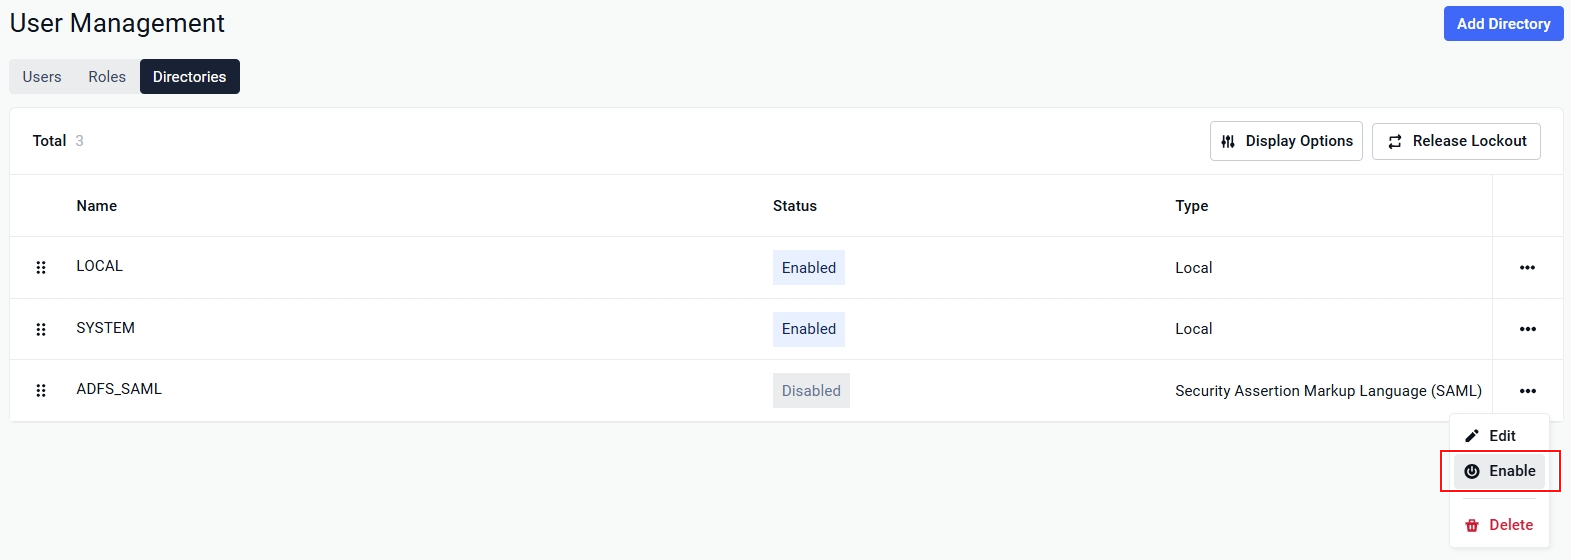1571x560 pixels.
Task: Toggle the three-dot menu for ADFS_SAML directory
Action: tap(1527, 391)
